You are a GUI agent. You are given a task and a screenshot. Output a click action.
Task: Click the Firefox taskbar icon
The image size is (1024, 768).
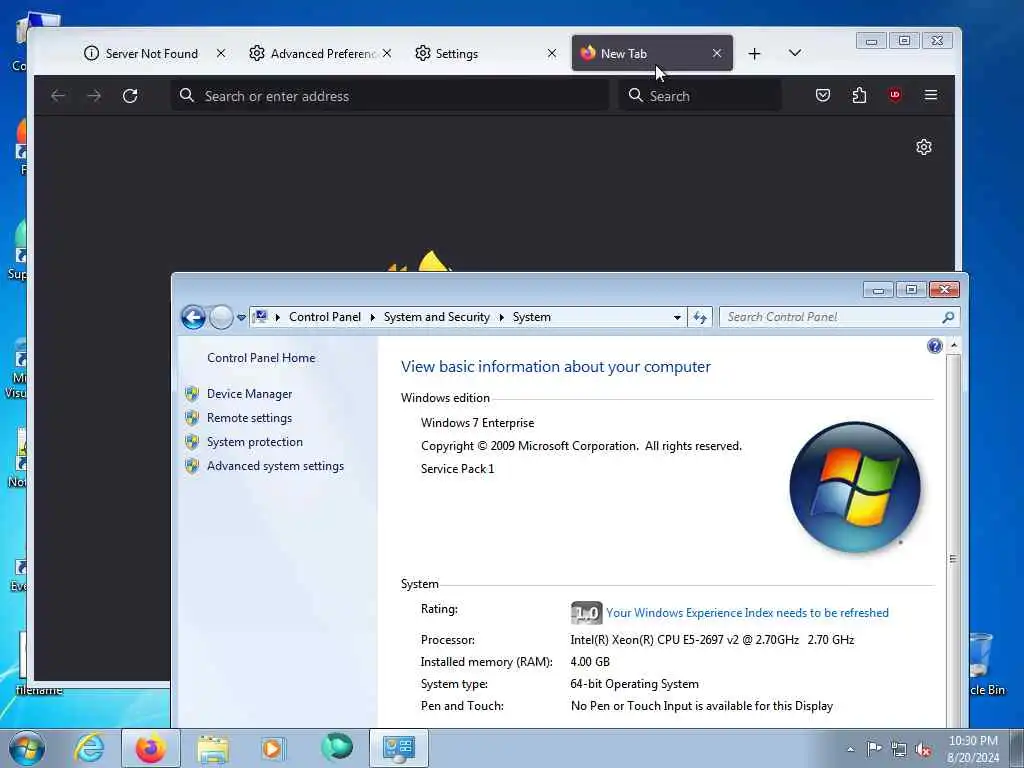150,748
